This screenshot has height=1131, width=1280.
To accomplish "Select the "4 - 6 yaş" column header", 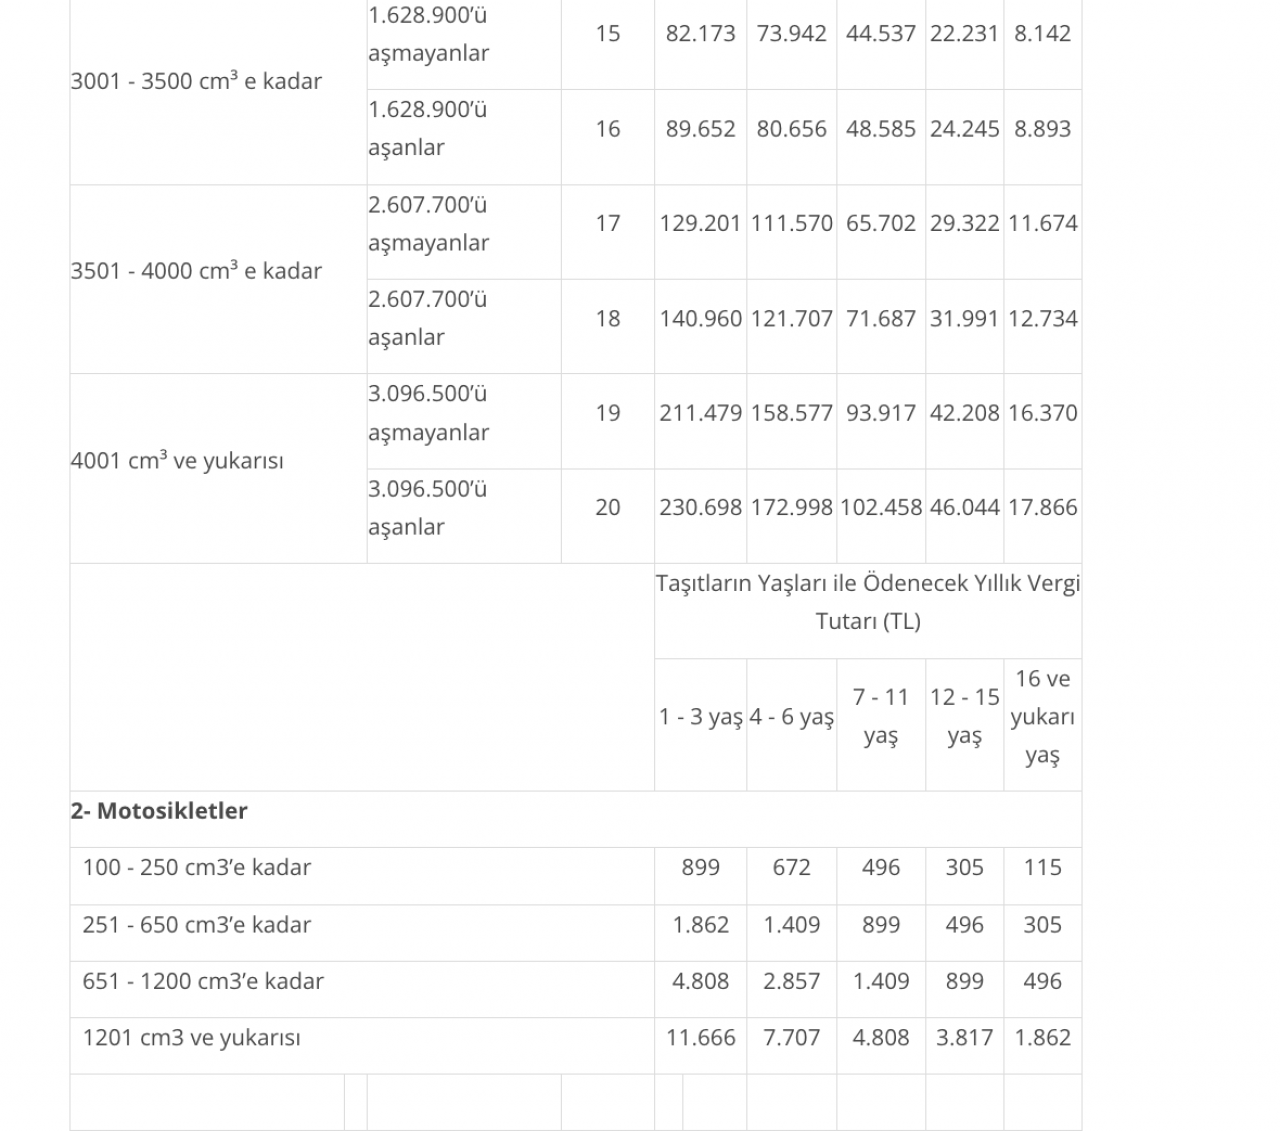I will 791,717.
